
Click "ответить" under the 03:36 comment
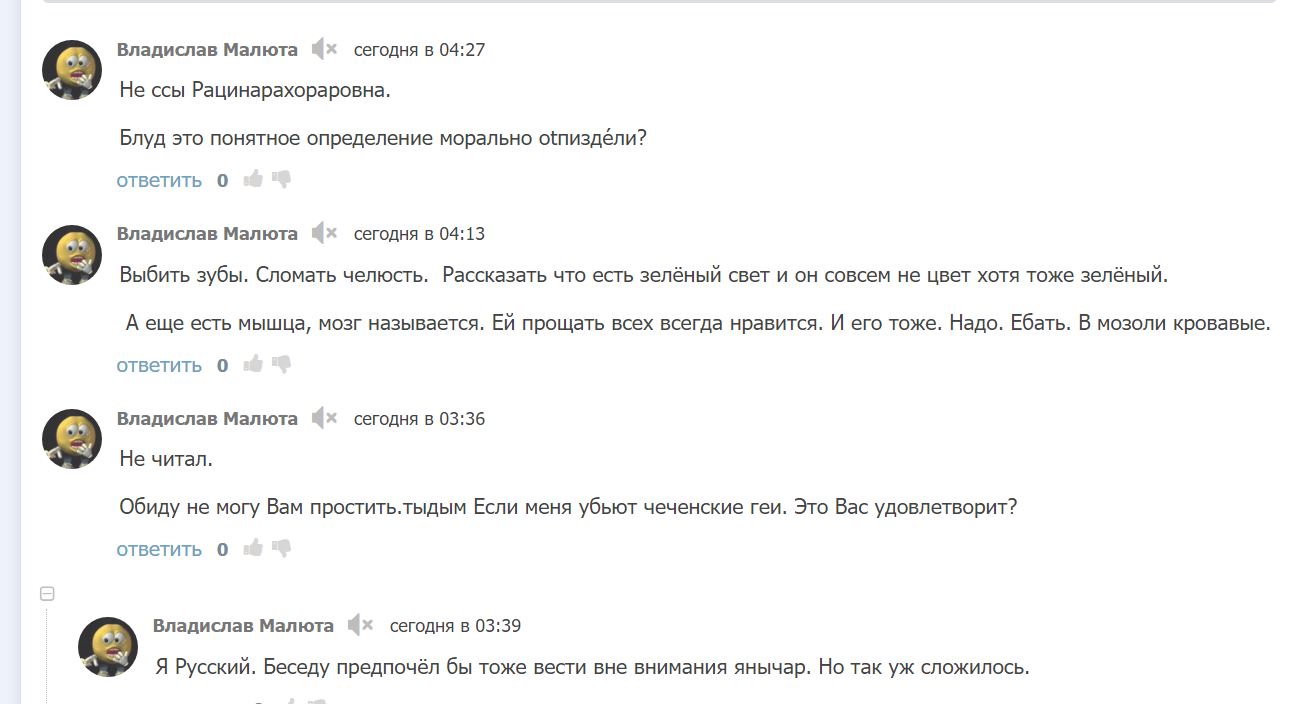point(159,550)
